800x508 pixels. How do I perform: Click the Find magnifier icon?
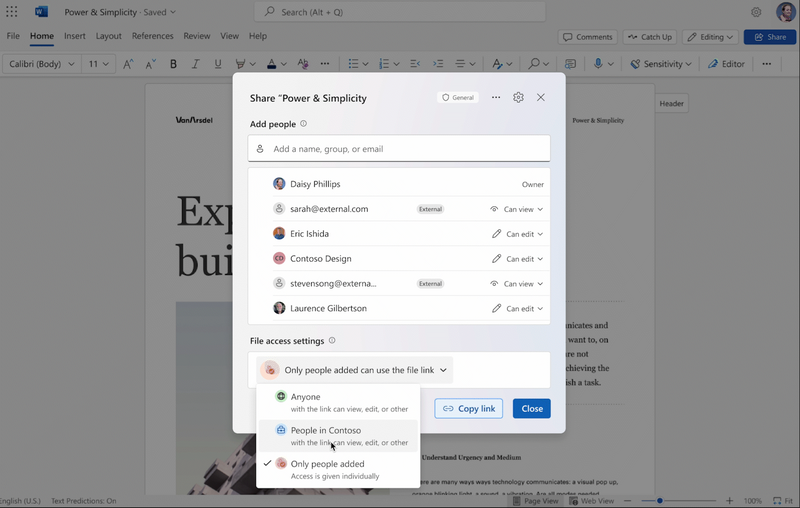(534, 64)
